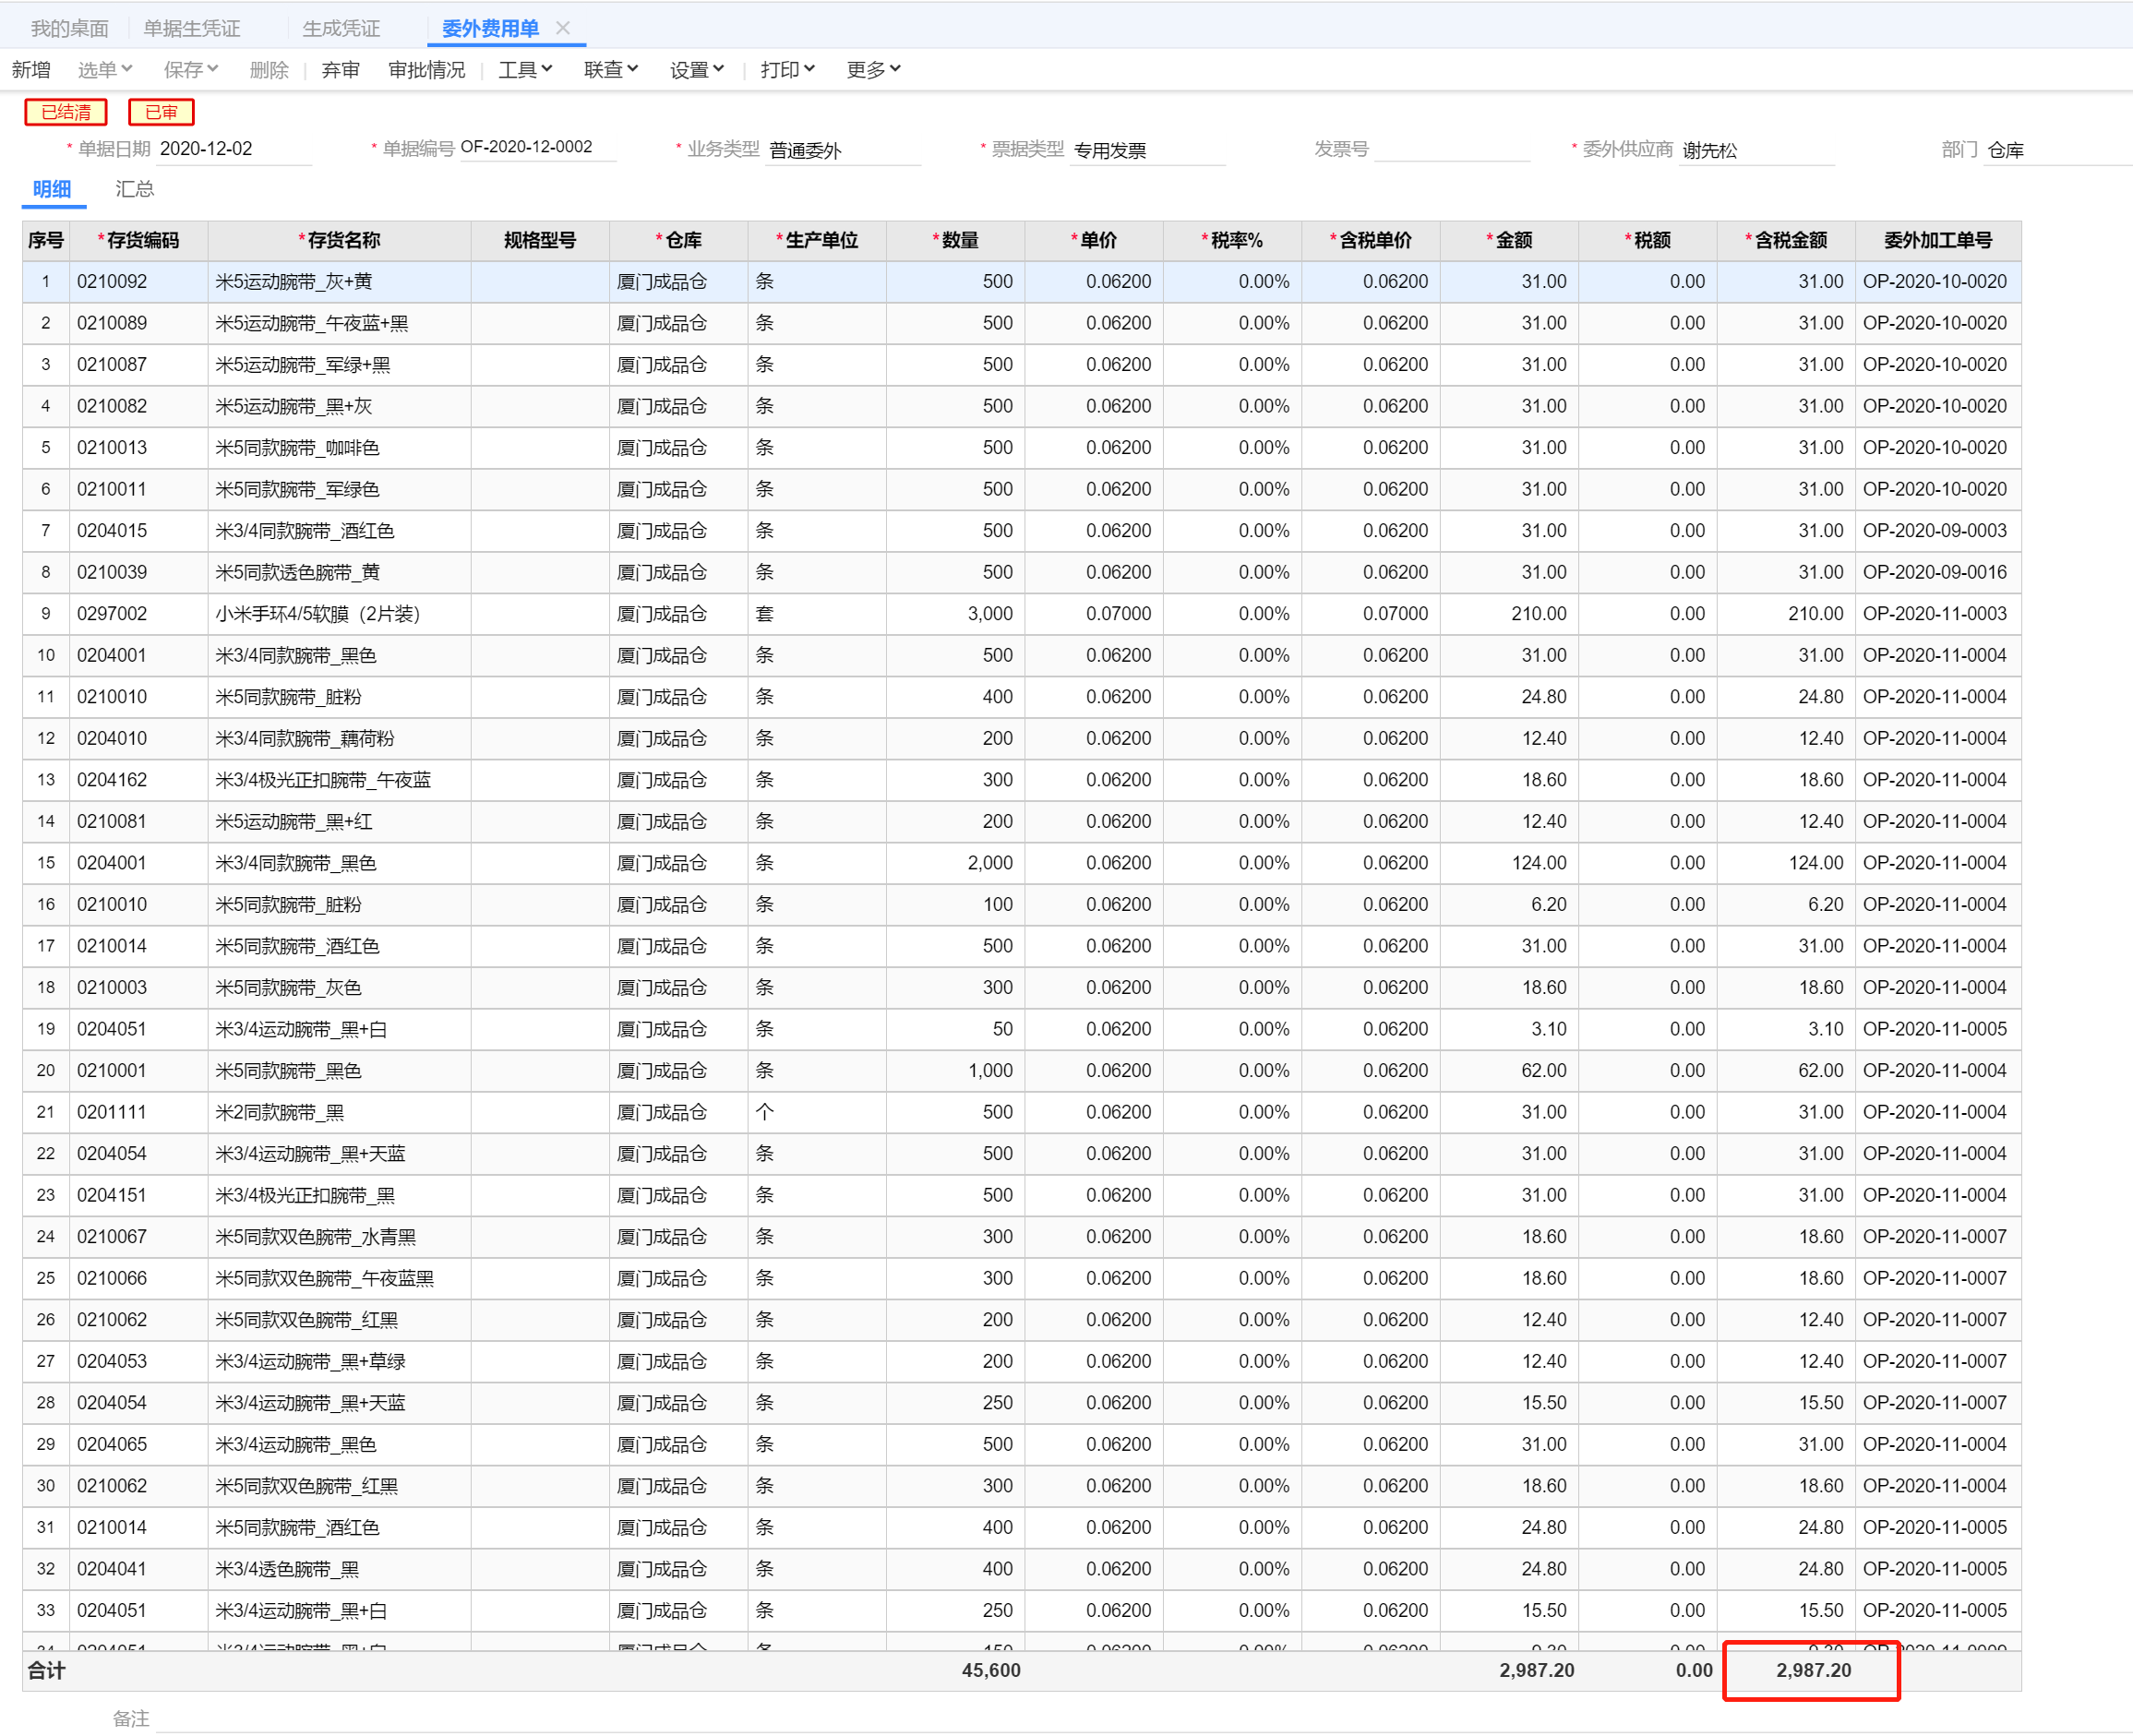
Task: Click item 米5同款双色腕带_午夜蓝黑
Action: 325,1278
